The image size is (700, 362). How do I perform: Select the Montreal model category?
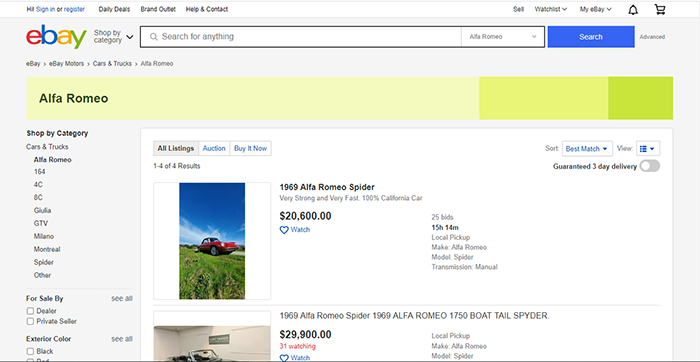coord(47,250)
